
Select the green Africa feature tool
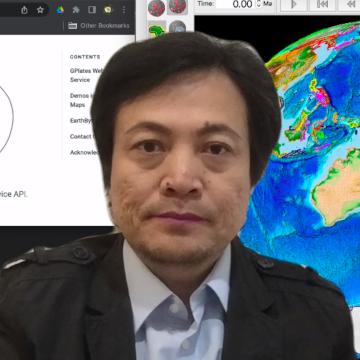[157, 30]
